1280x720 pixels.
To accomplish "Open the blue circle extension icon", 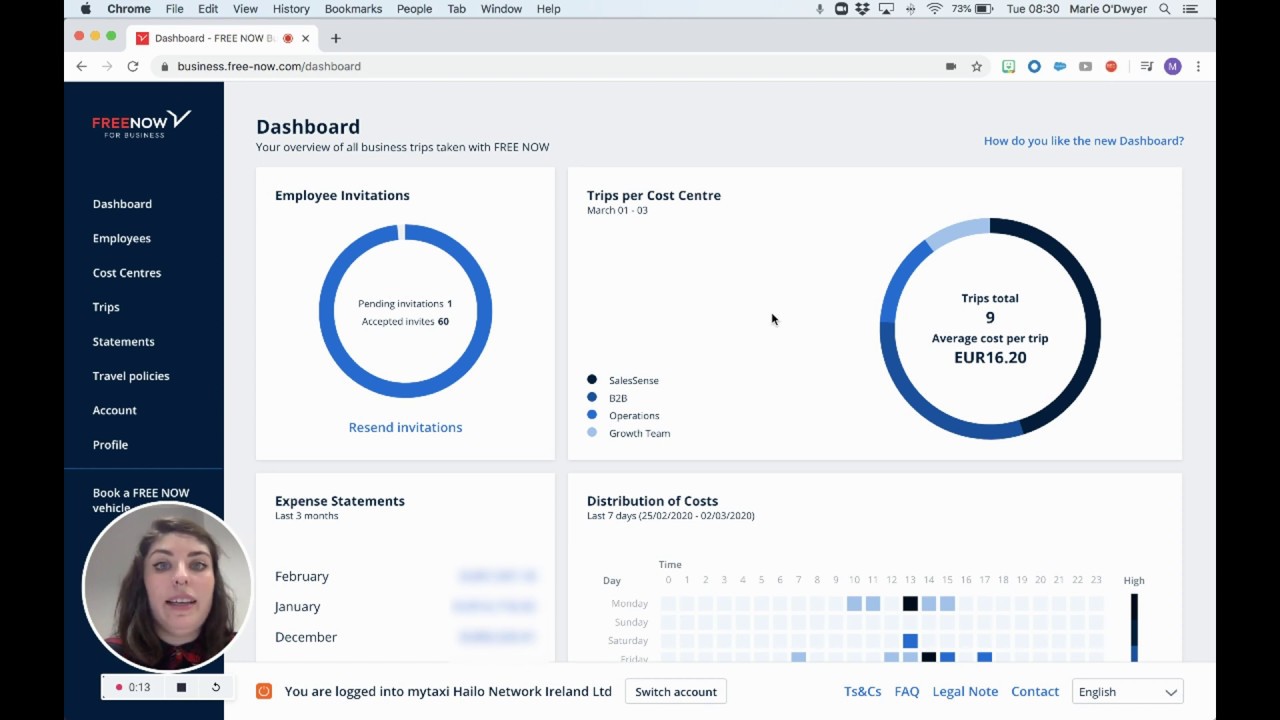I will pos(1034,66).
